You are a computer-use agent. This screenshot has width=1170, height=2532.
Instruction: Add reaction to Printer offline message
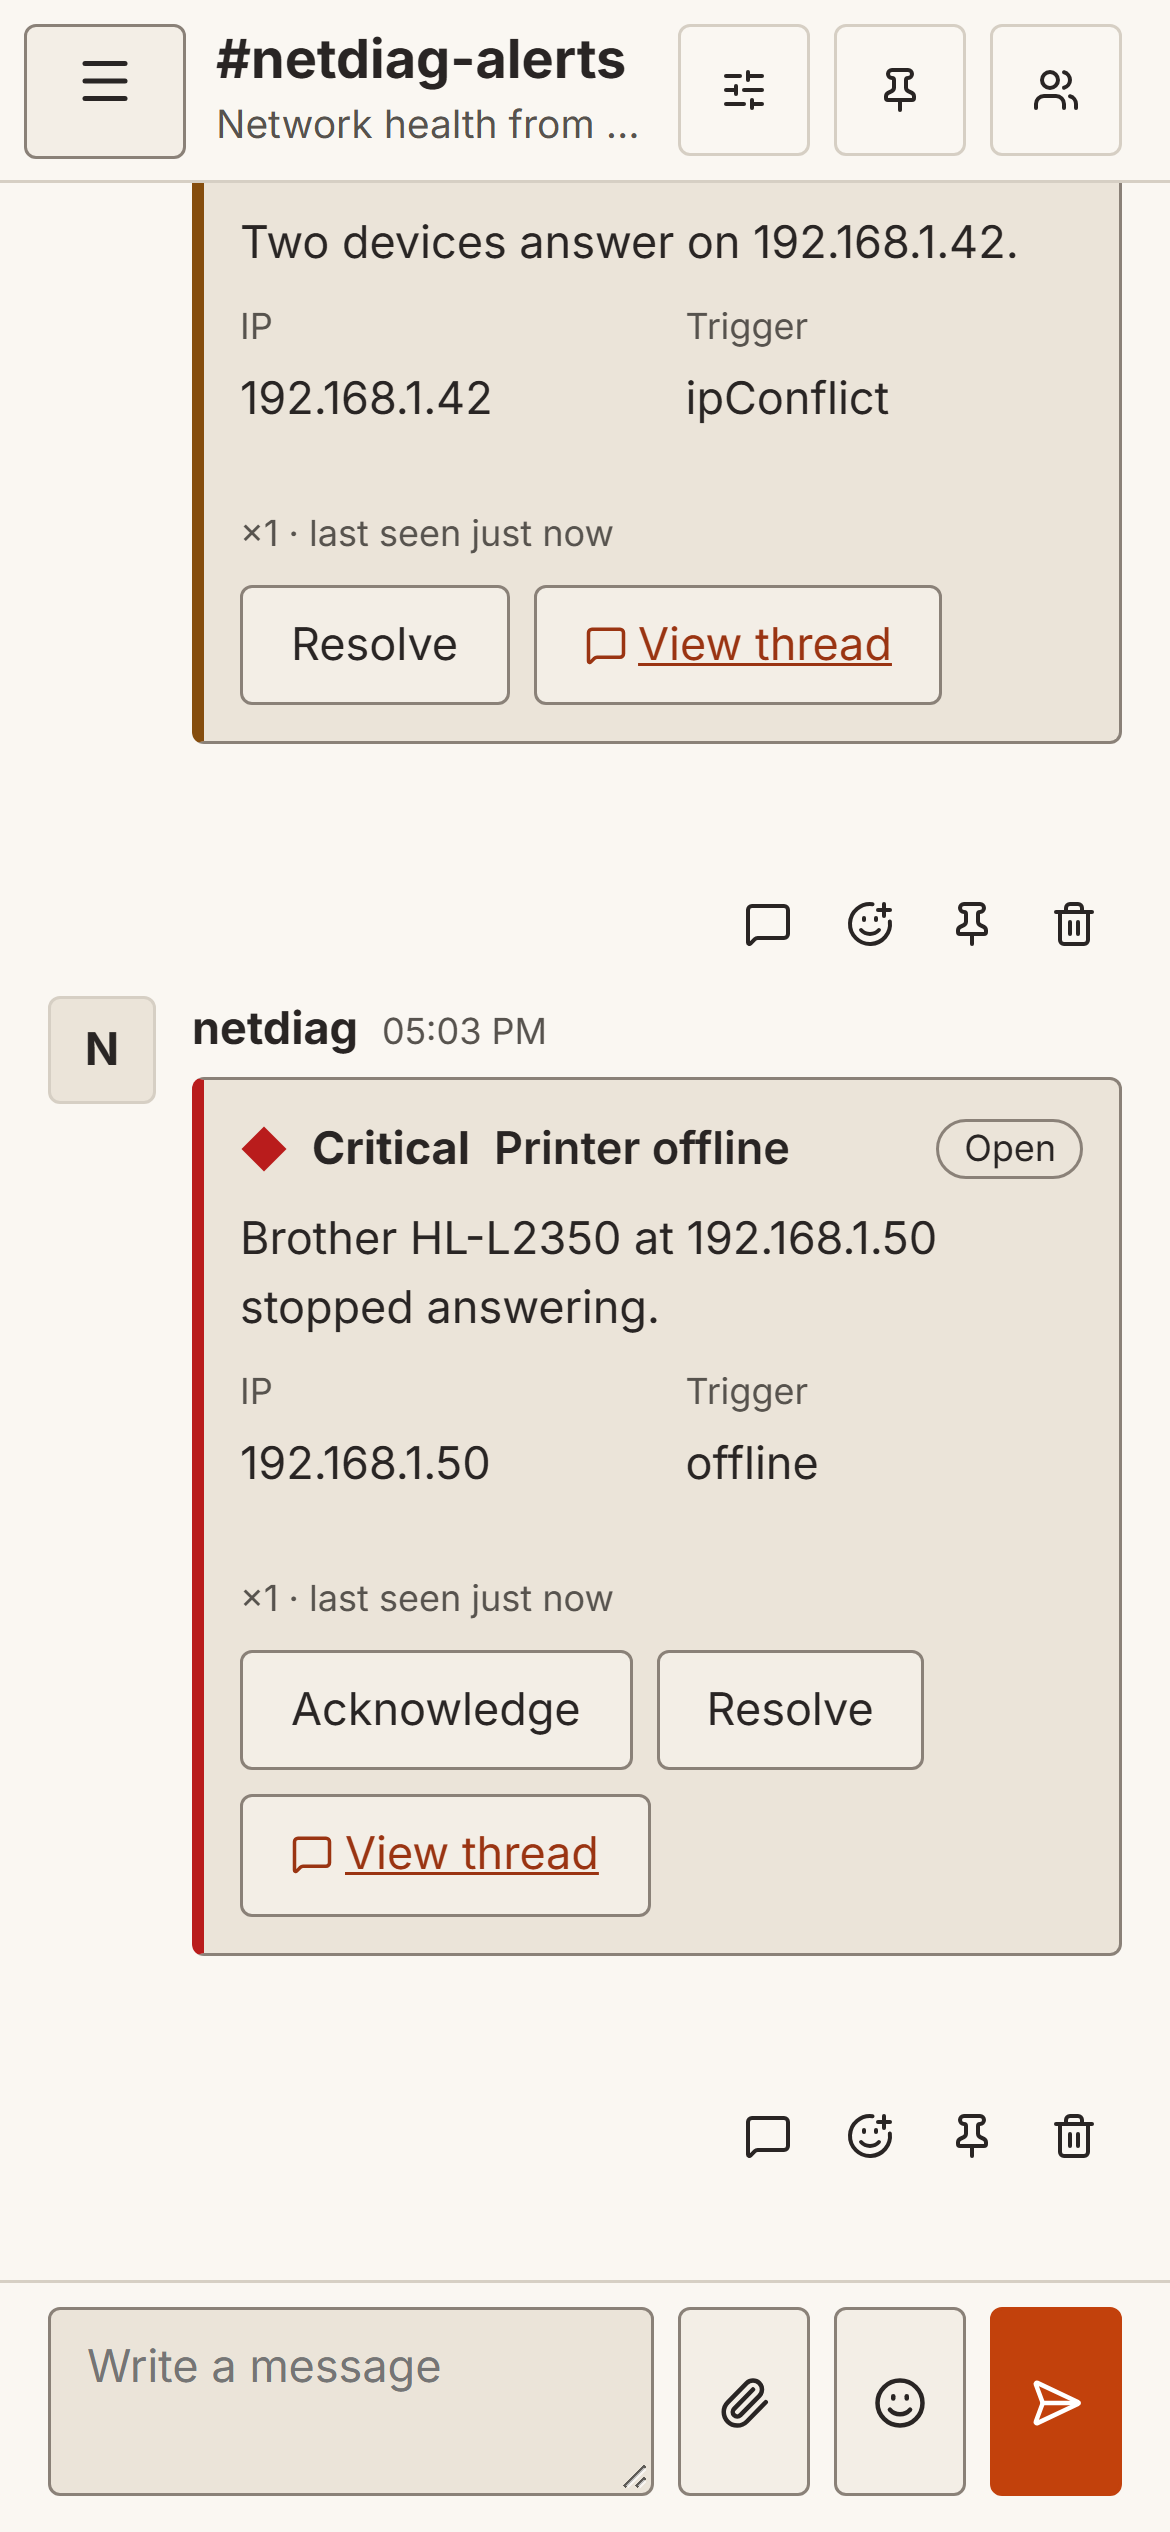[x=870, y=2136]
